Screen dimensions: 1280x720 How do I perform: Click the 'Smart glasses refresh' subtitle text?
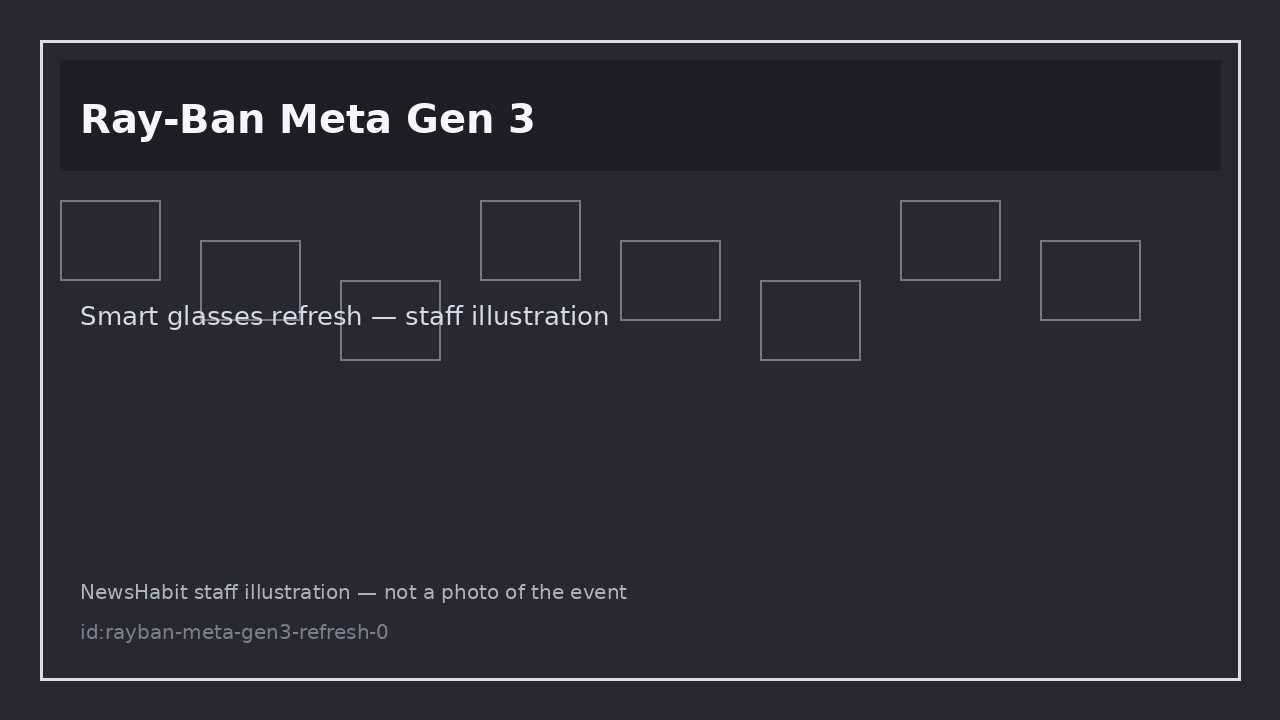click(221, 317)
